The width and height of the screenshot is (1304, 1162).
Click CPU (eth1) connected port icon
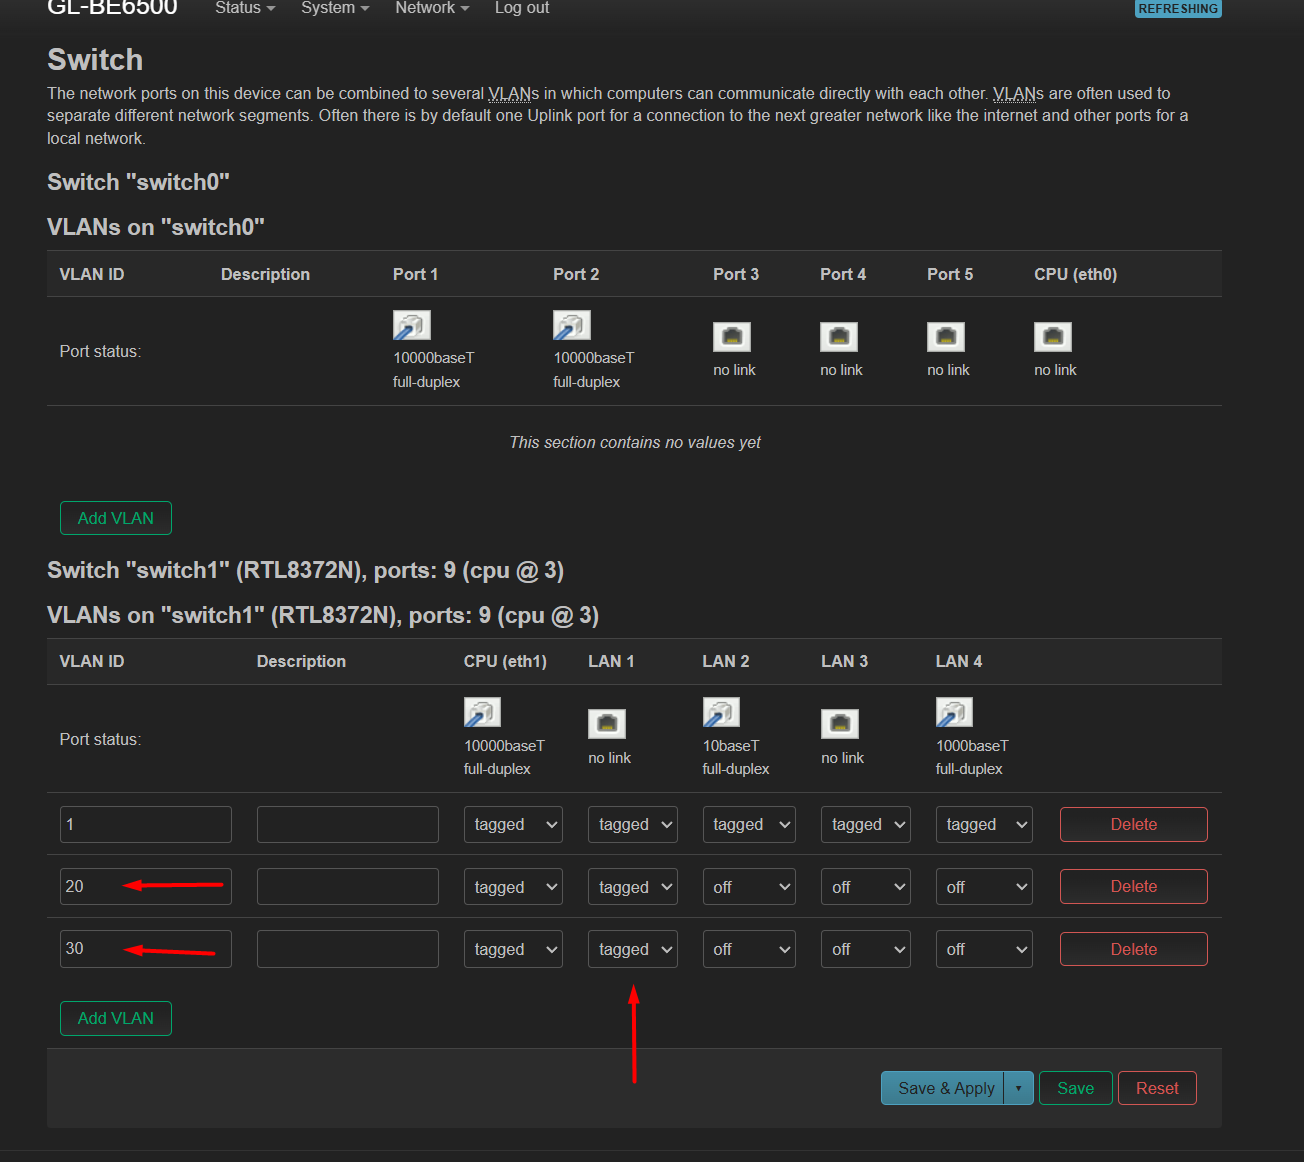(482, 712)
